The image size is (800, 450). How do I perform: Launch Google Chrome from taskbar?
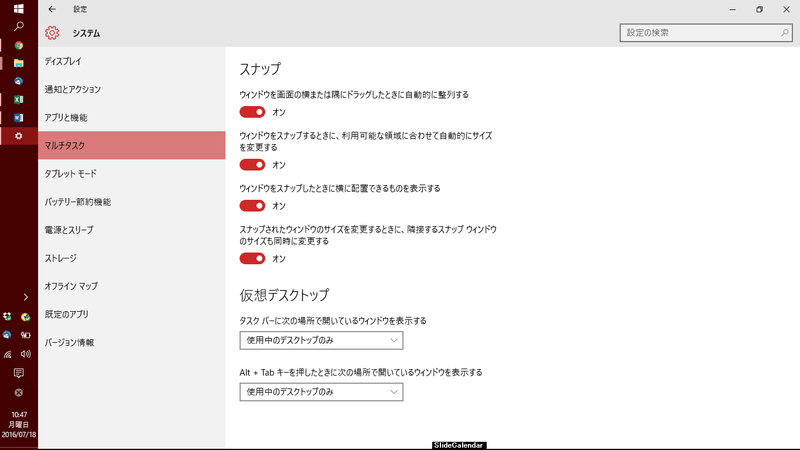(x=18, y=45)
